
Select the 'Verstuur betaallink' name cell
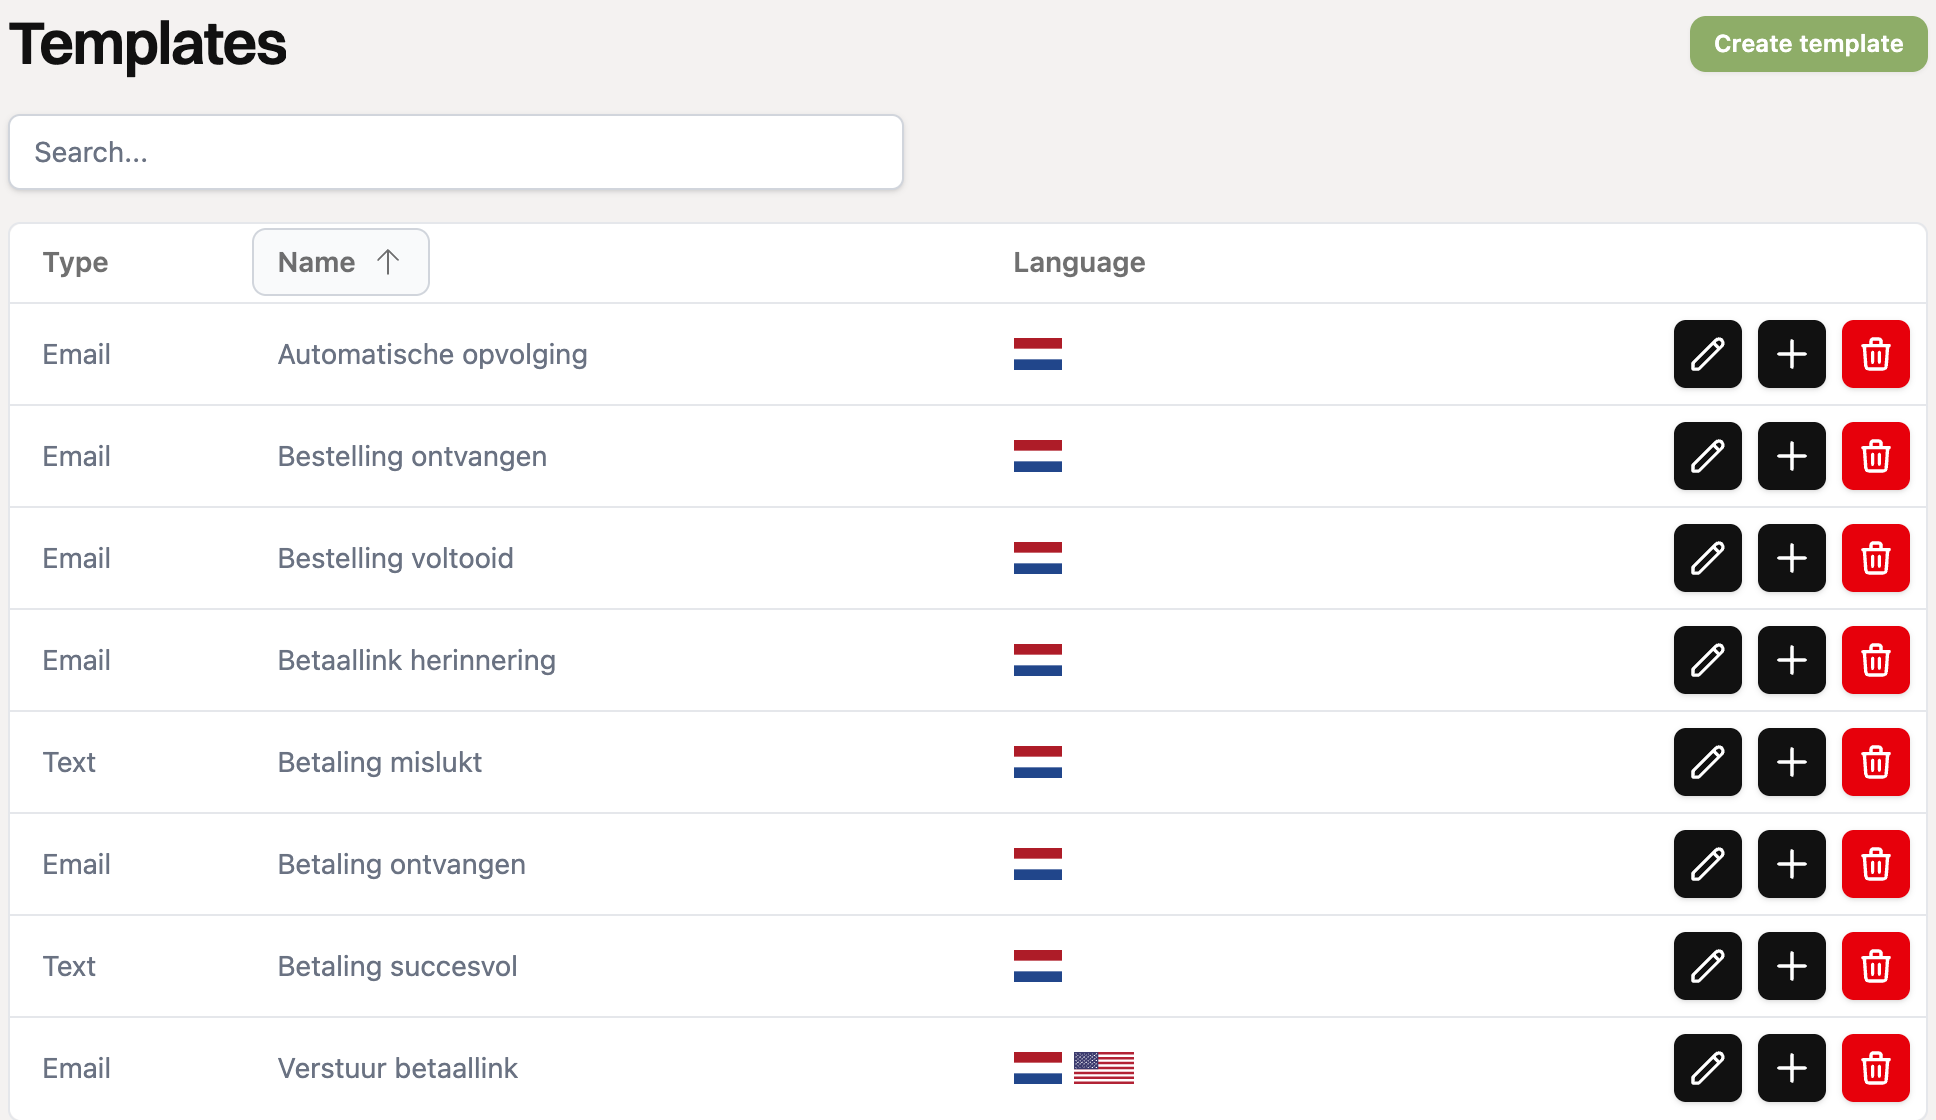coord(397,1068)
